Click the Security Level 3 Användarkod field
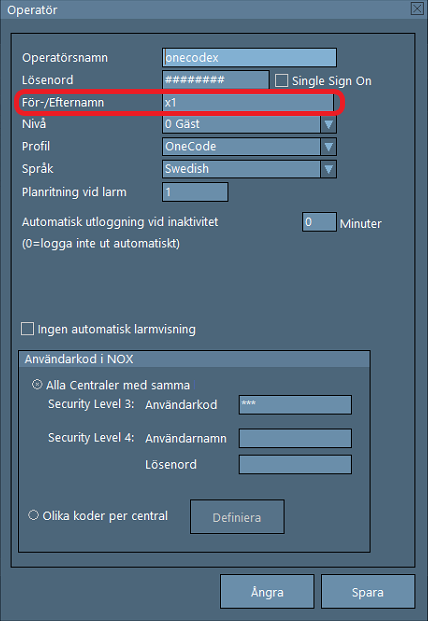 295,405
